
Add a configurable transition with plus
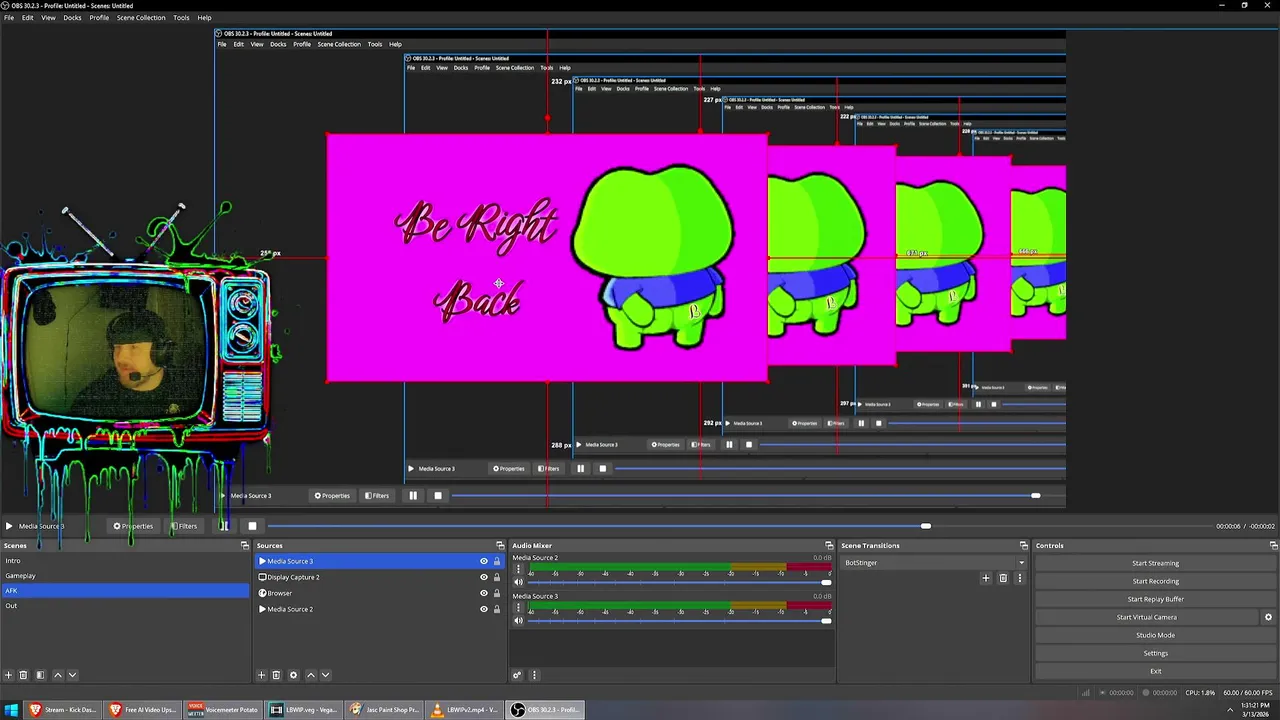pos(985,578)
